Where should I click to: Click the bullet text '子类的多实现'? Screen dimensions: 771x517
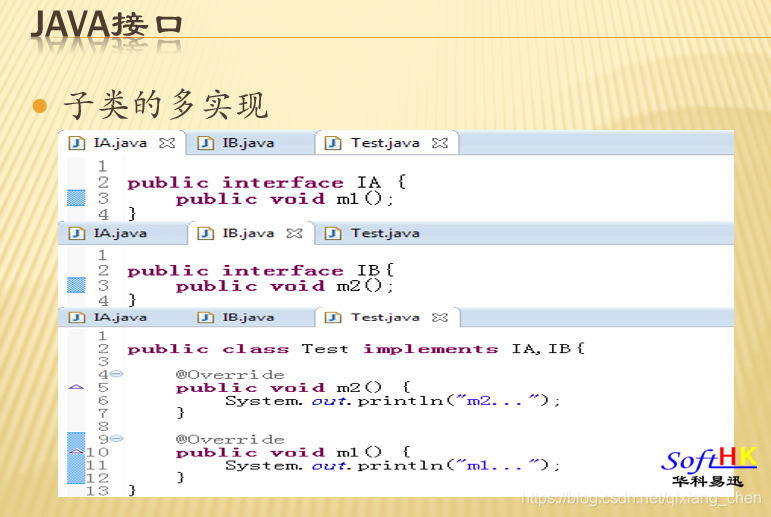point(166,105)
